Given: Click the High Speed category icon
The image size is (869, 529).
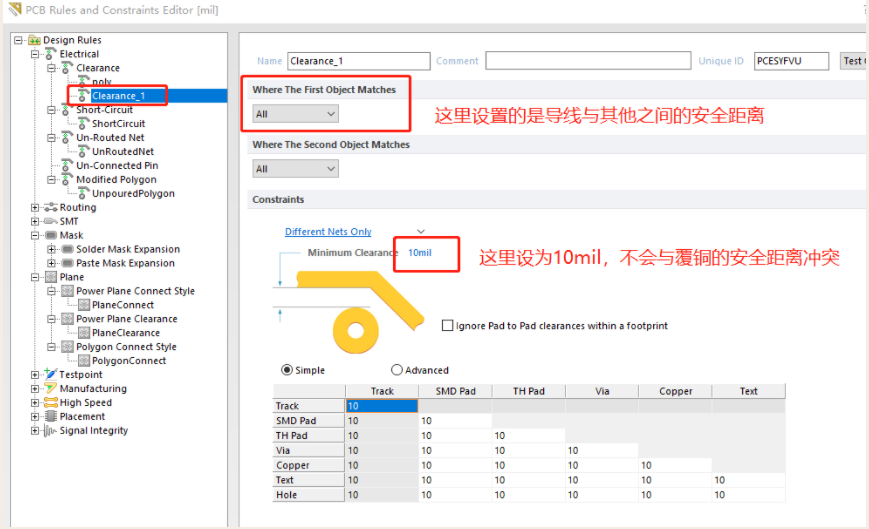Looking at the screenshot, I should click(51, 403).
